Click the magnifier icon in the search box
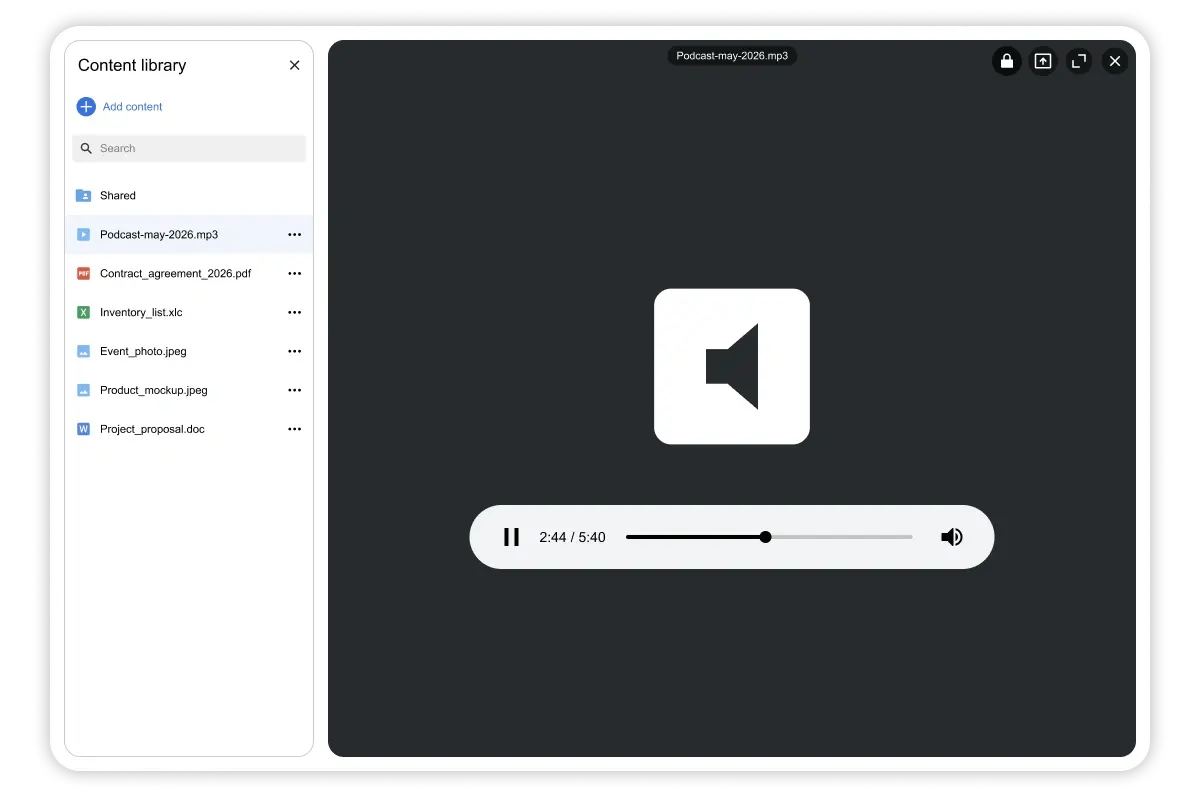Screen dimensions: 1200x797 tap(86, 148)
